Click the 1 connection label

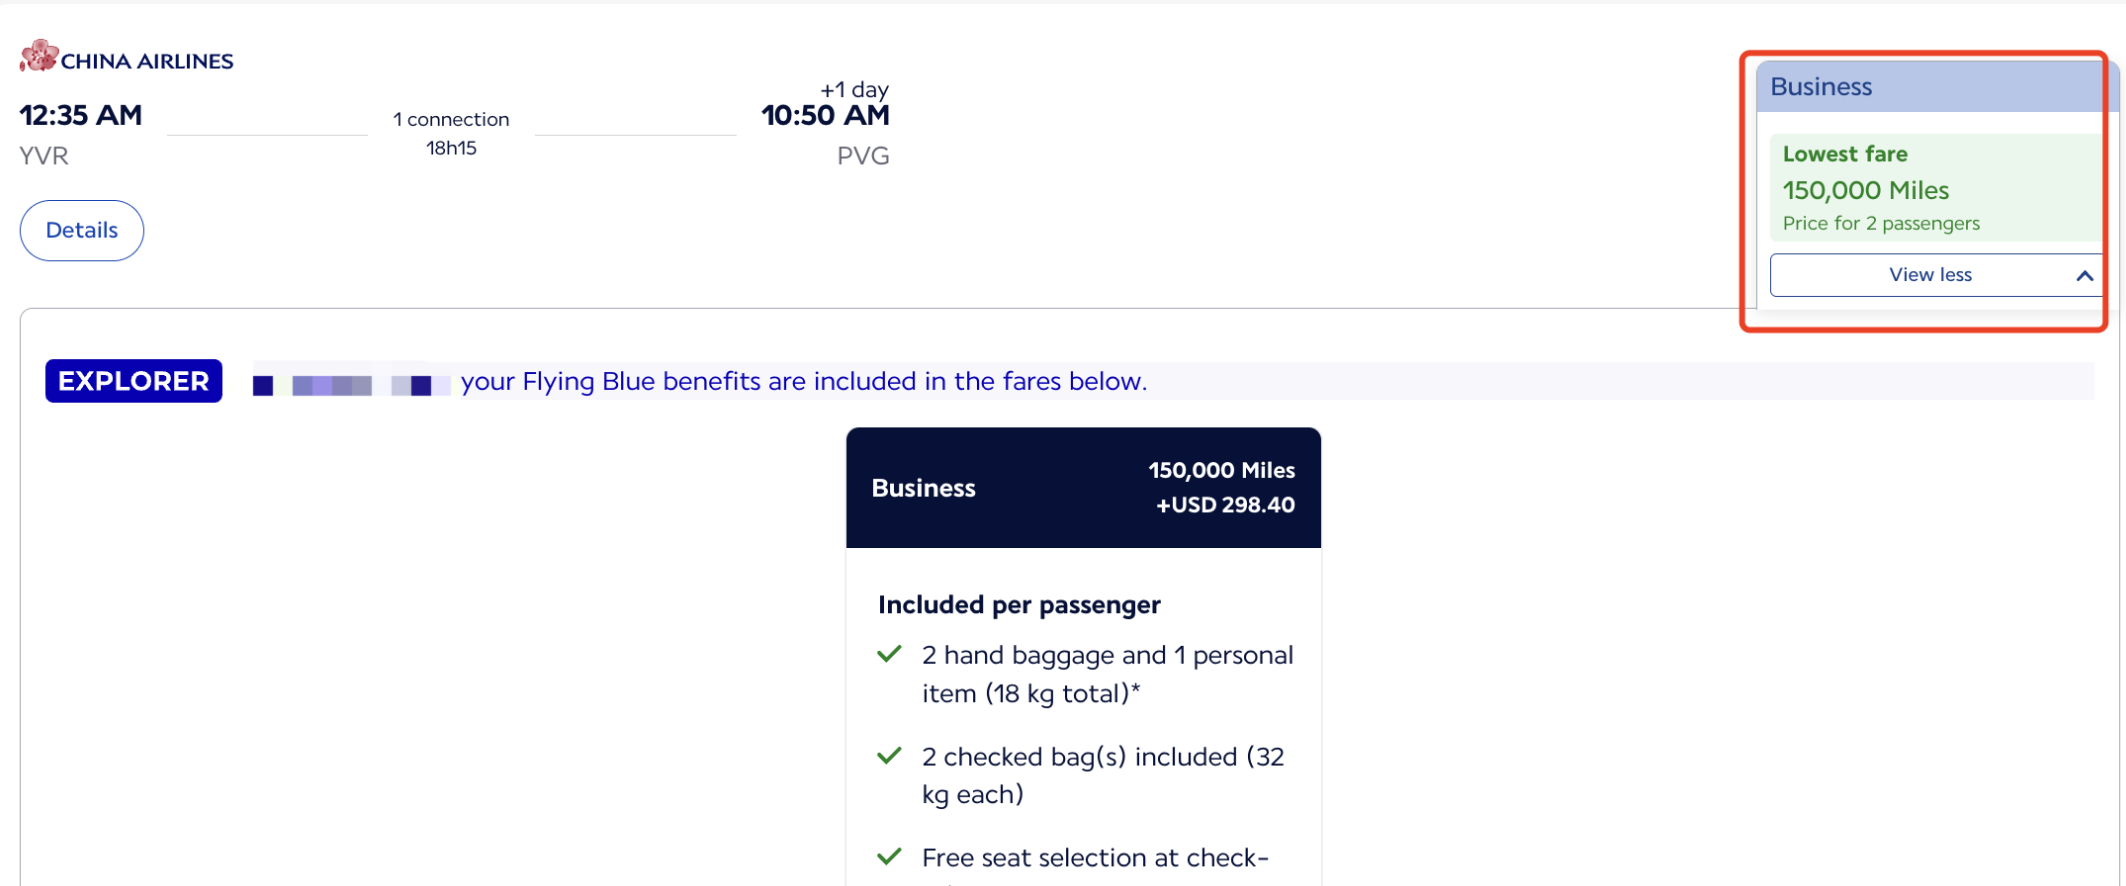(451, 119)
